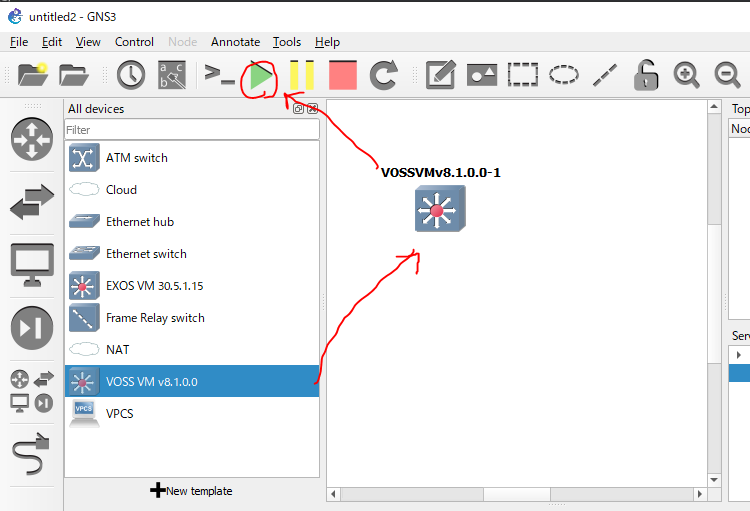Screen dimensions: 750x511
Task: Click the Insert a picture icon
Action: point(482,75)
